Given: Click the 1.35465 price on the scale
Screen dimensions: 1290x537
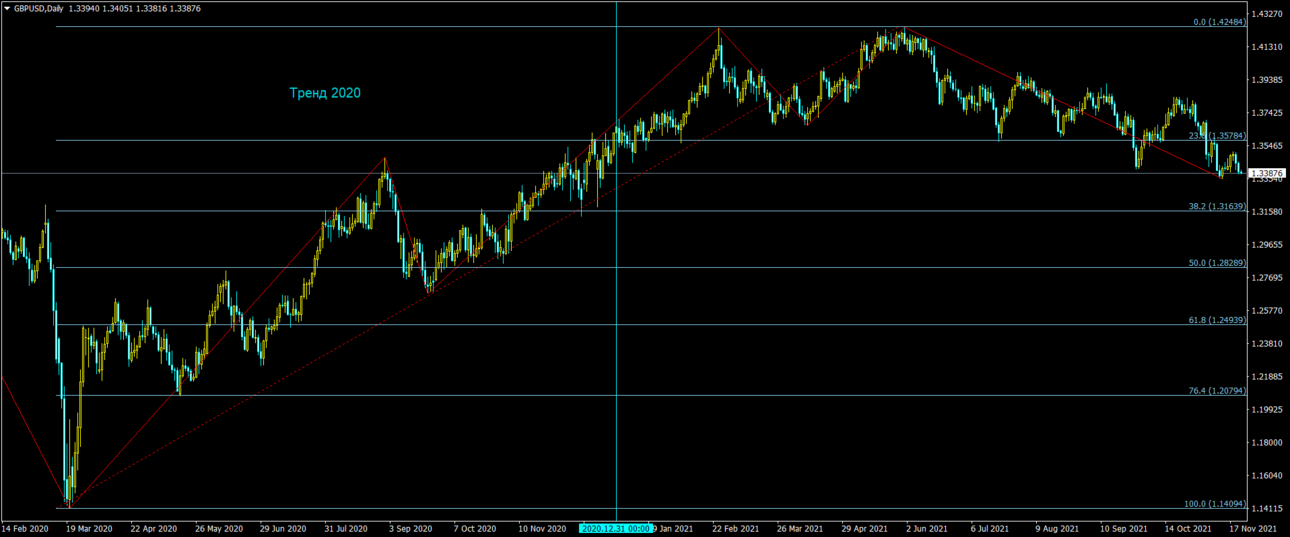Looking at the screenshot, I should tap(1268, 146).
